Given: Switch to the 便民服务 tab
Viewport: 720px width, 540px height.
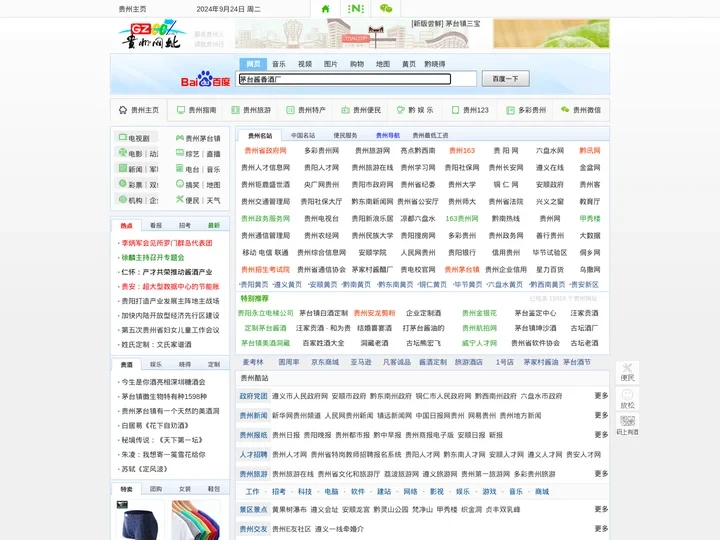Looking at the screenshot, I should pos(345,135).
